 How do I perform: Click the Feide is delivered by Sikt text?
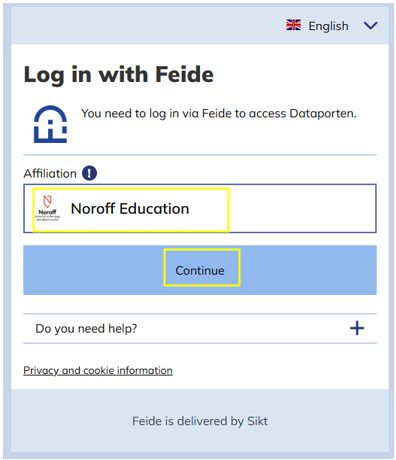(200, 421)
